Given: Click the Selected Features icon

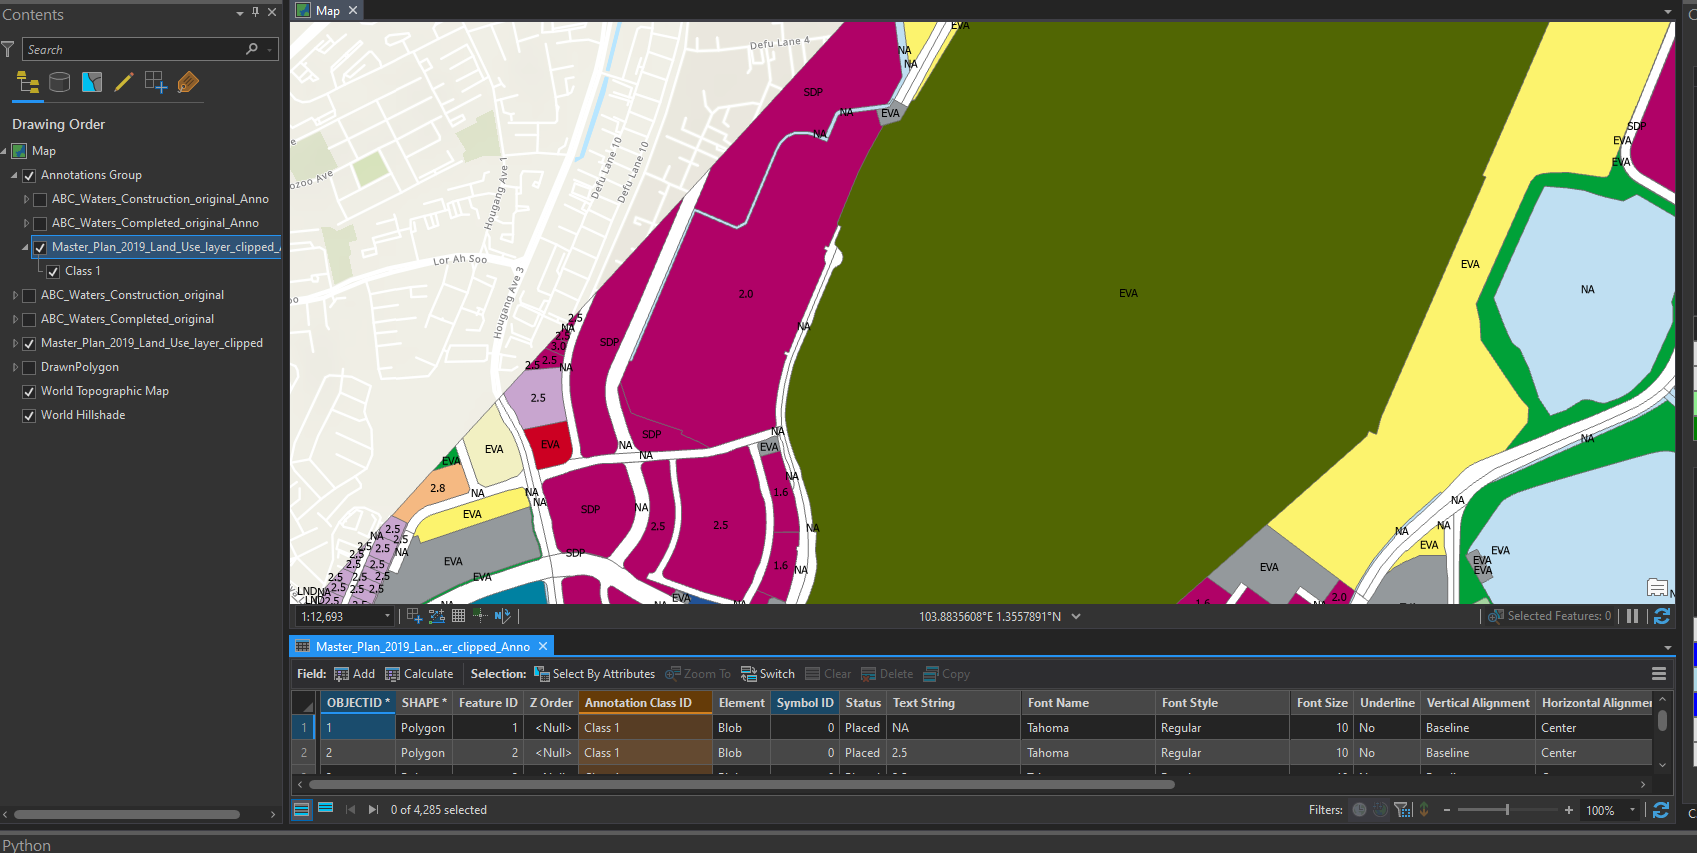Looking at the screenshot, I should (1496, 616).
